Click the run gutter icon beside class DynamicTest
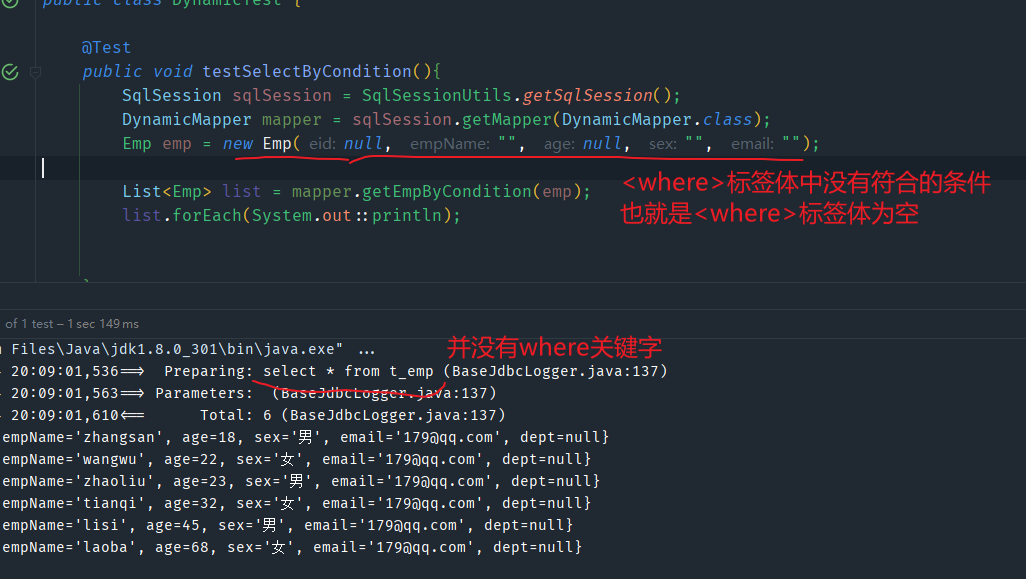The height and width of the screenshot is (579, 1026). (x=10, y=3)
